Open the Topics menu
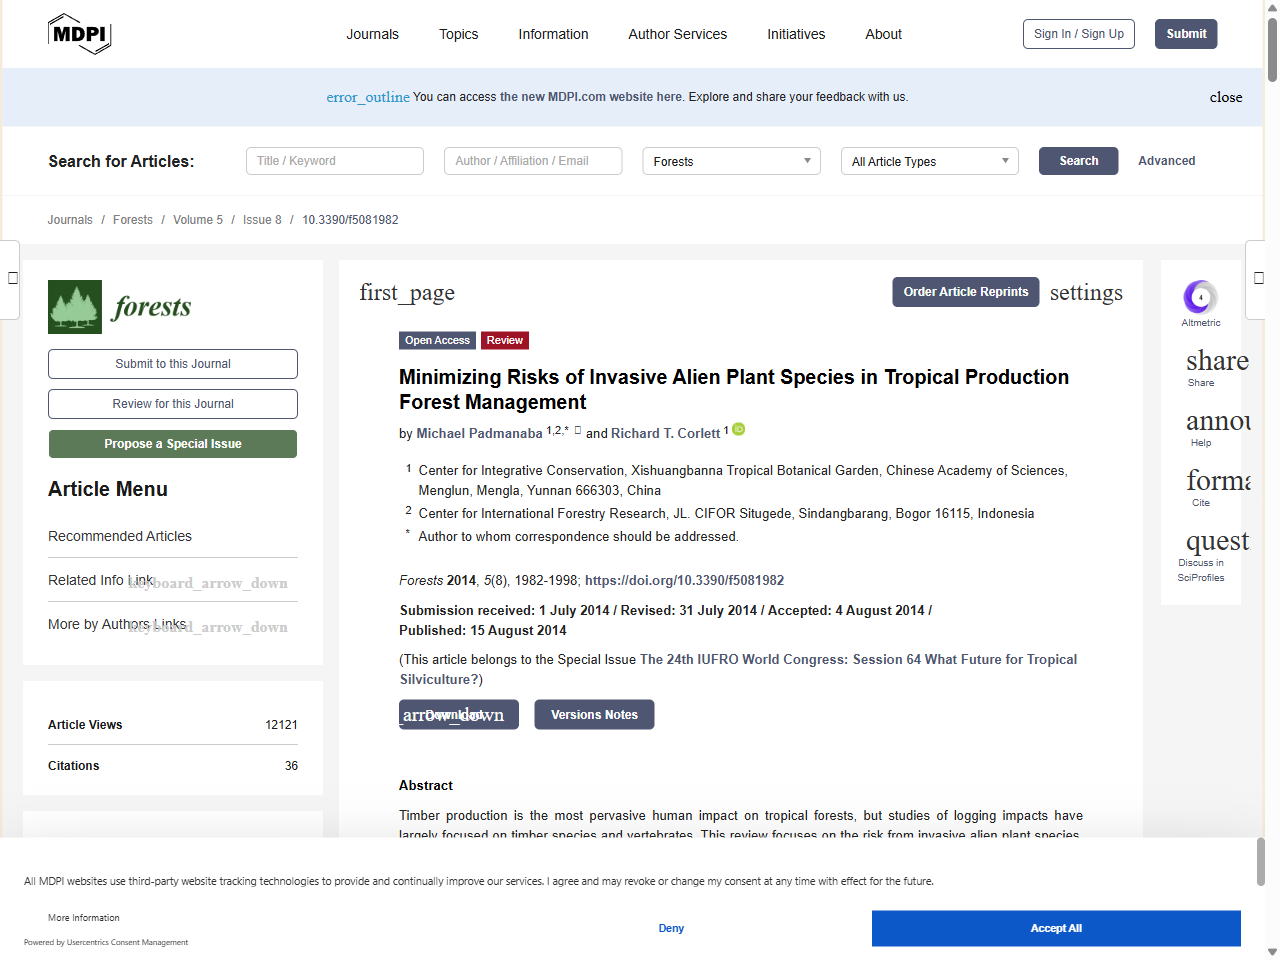Screen dimensions: 1280x960 [458, 34]
